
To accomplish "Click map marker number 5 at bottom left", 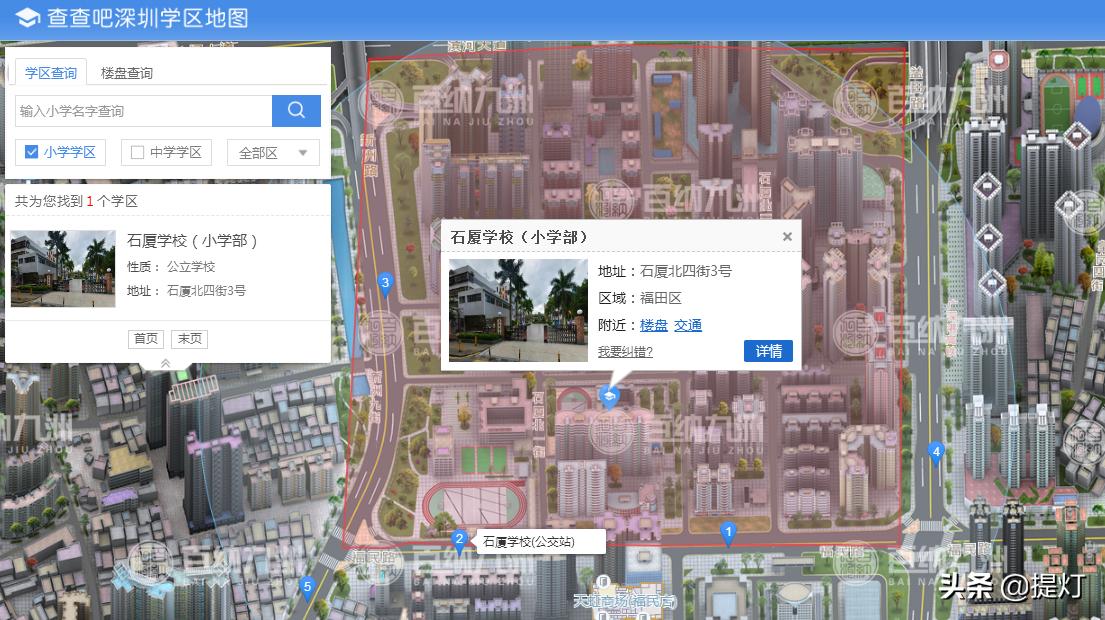I will coord(305,588).
